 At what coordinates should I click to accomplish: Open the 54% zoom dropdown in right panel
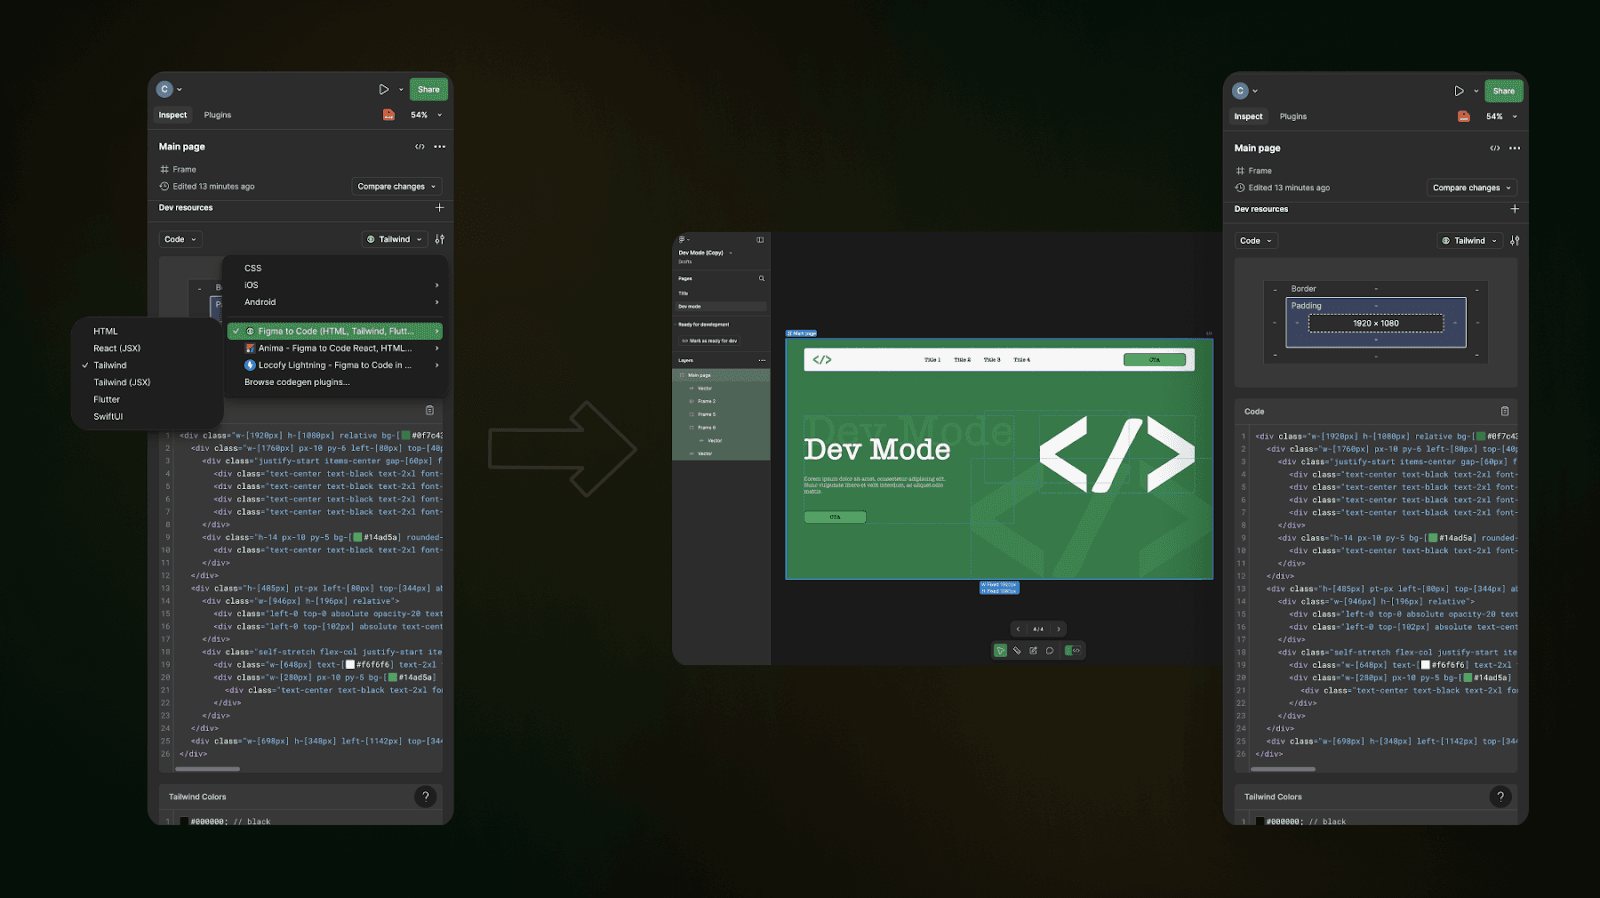click(x=1501, y=116)
